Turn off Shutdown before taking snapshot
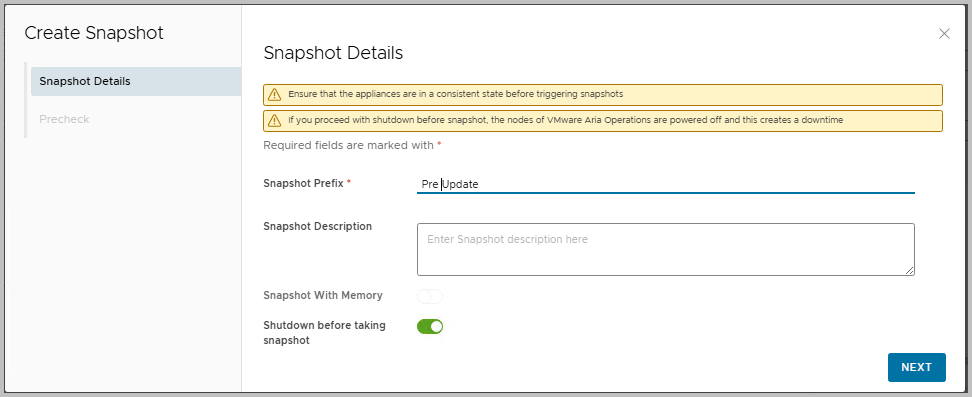The width and height of the screenshot is (972, 397). (430, 326)
